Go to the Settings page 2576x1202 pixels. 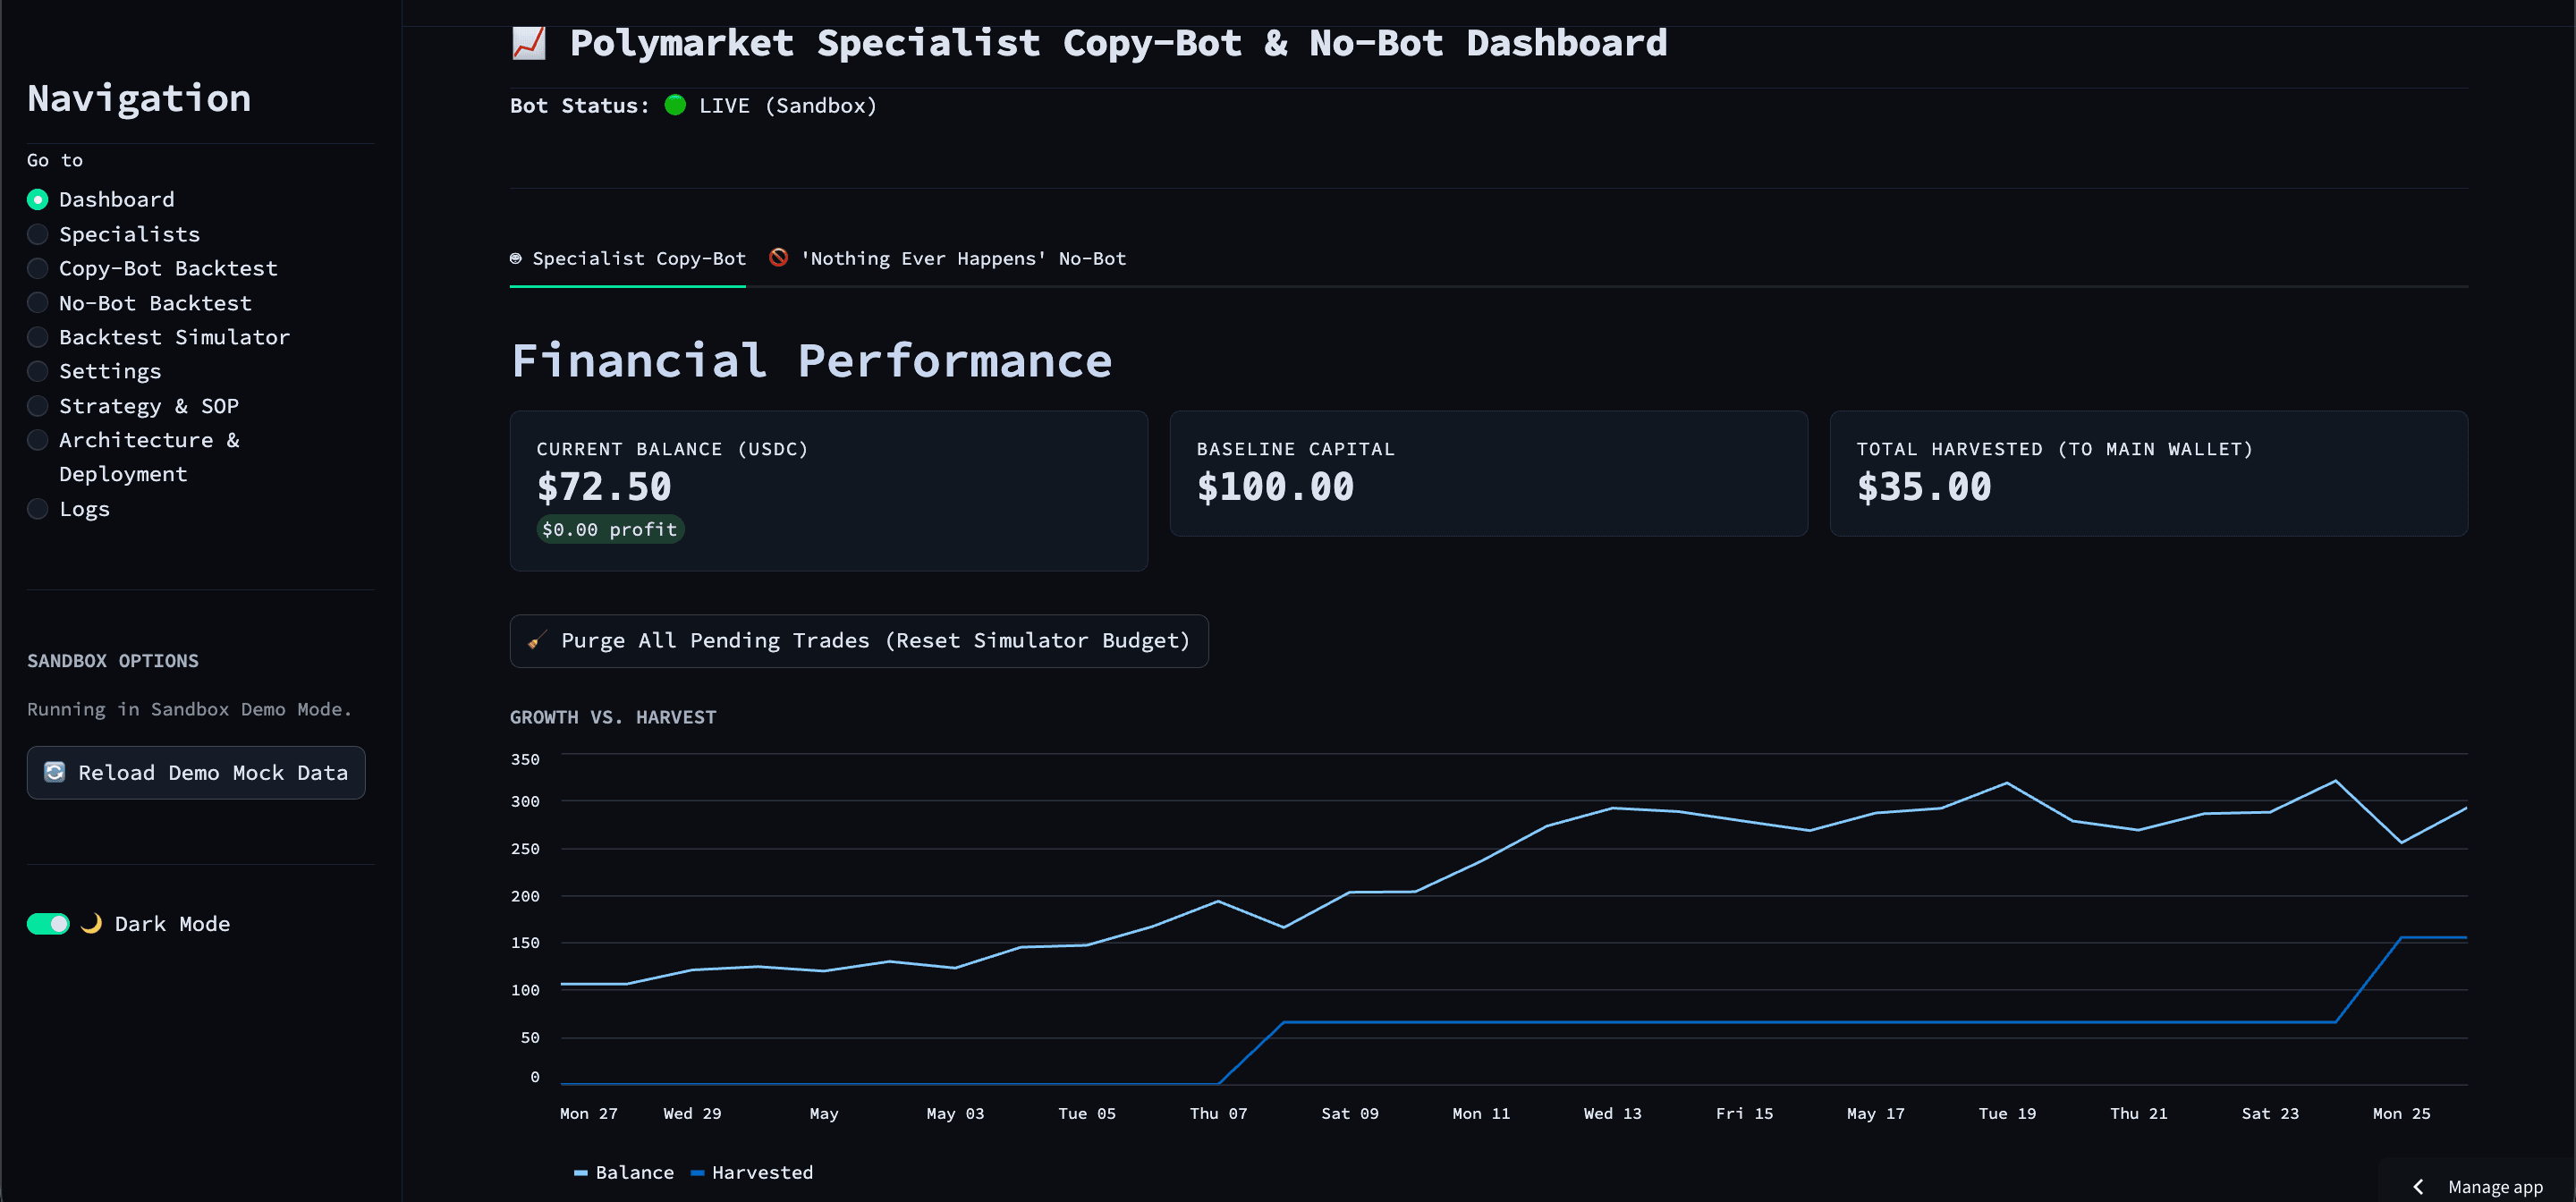click(x=94, y=371)
